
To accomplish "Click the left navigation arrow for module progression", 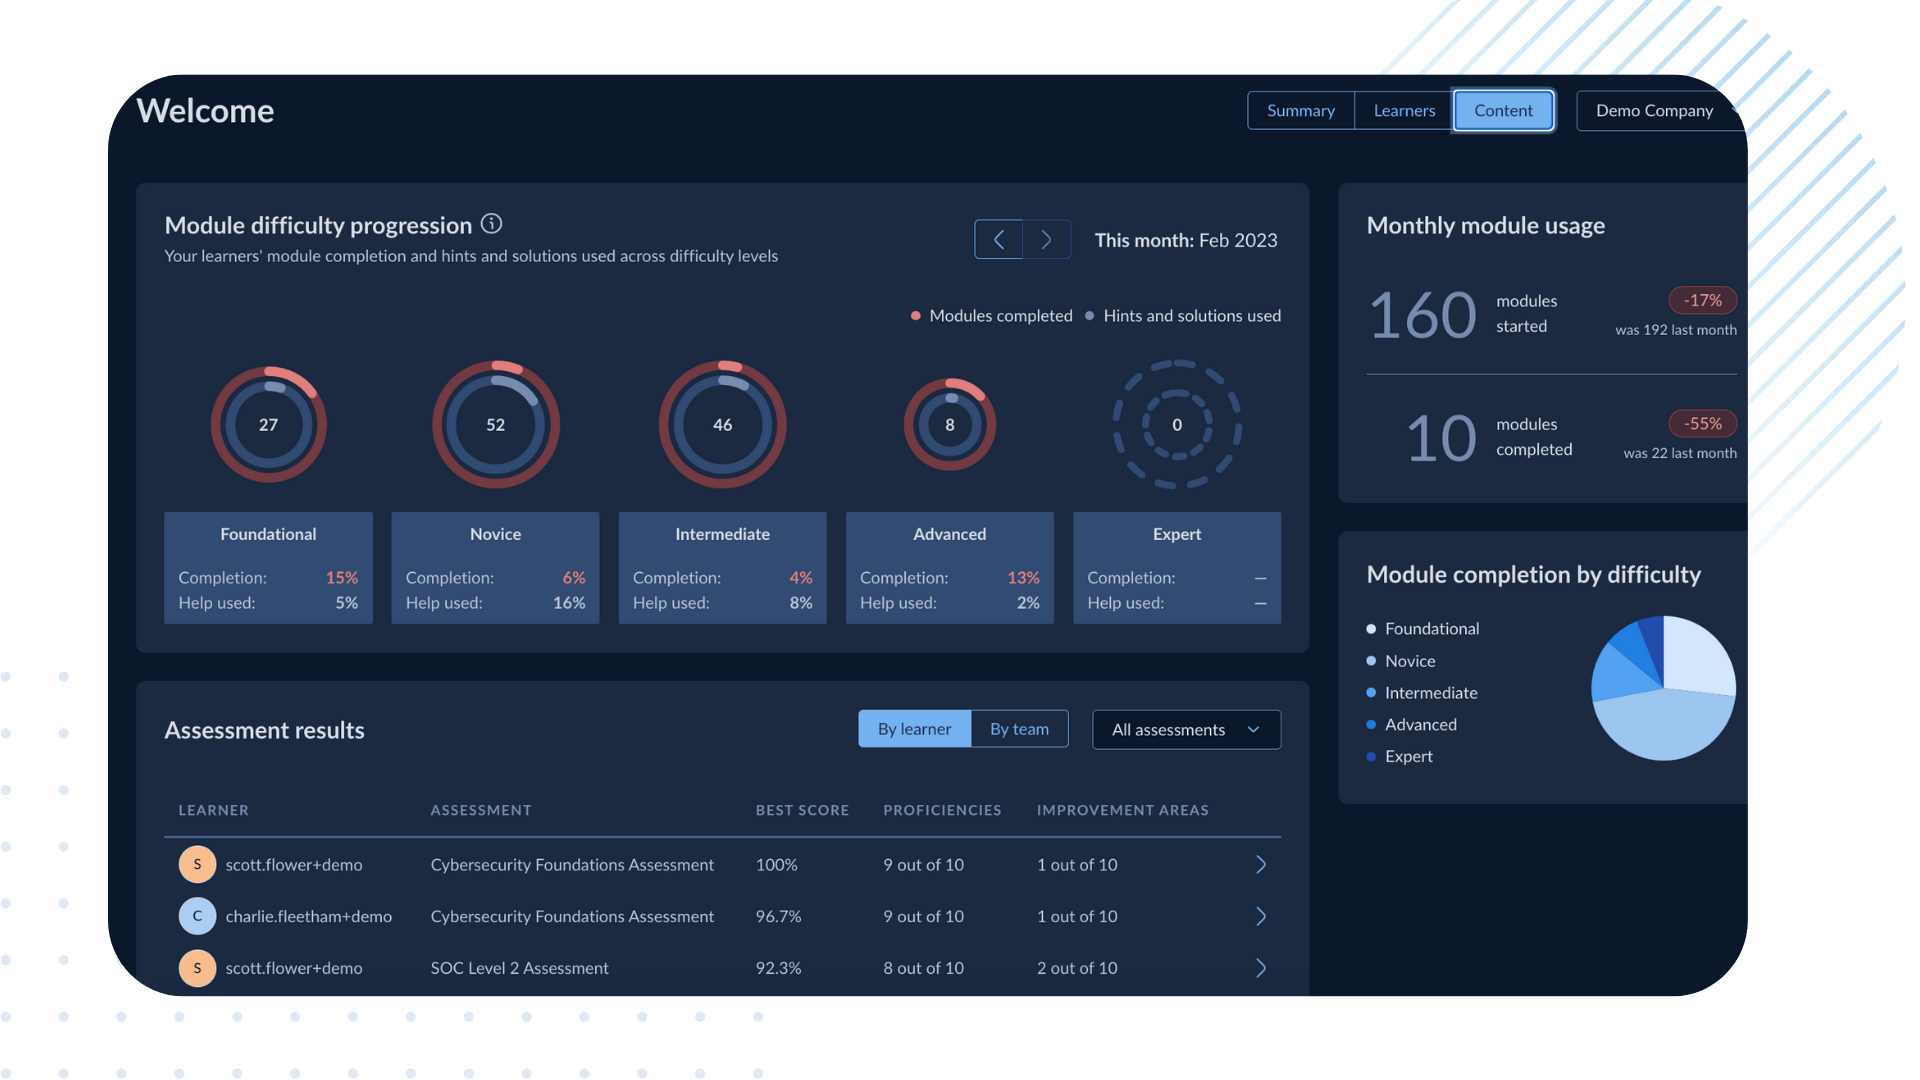I will (1000, 239).
